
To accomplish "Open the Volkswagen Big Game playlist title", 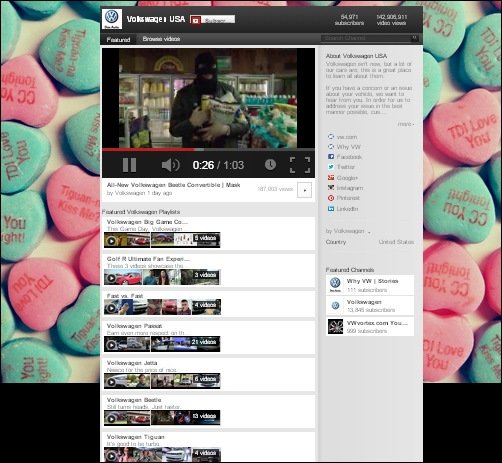I will point(147,222).
